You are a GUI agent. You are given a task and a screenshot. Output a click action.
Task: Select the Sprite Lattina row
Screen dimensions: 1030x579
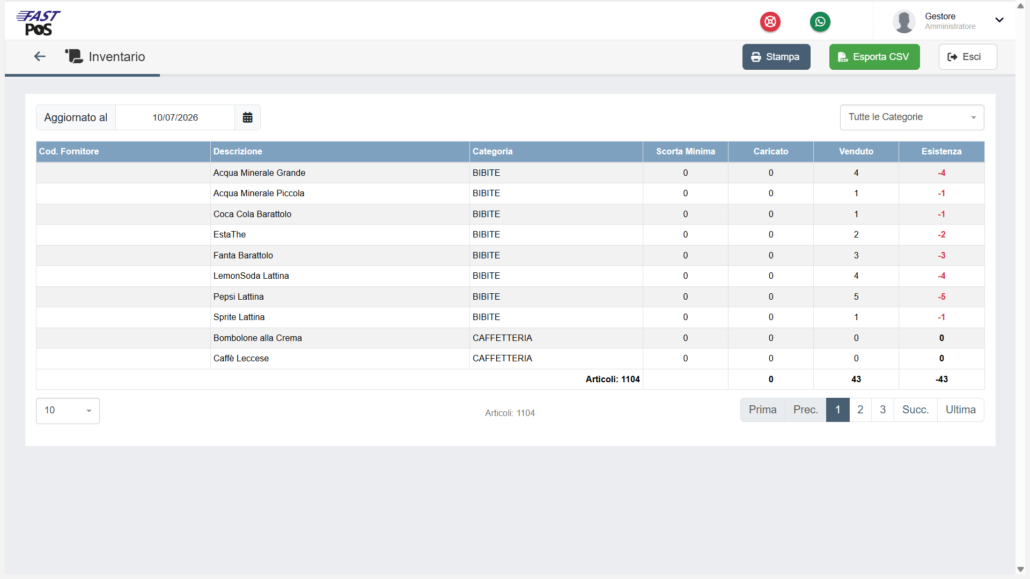510,317
